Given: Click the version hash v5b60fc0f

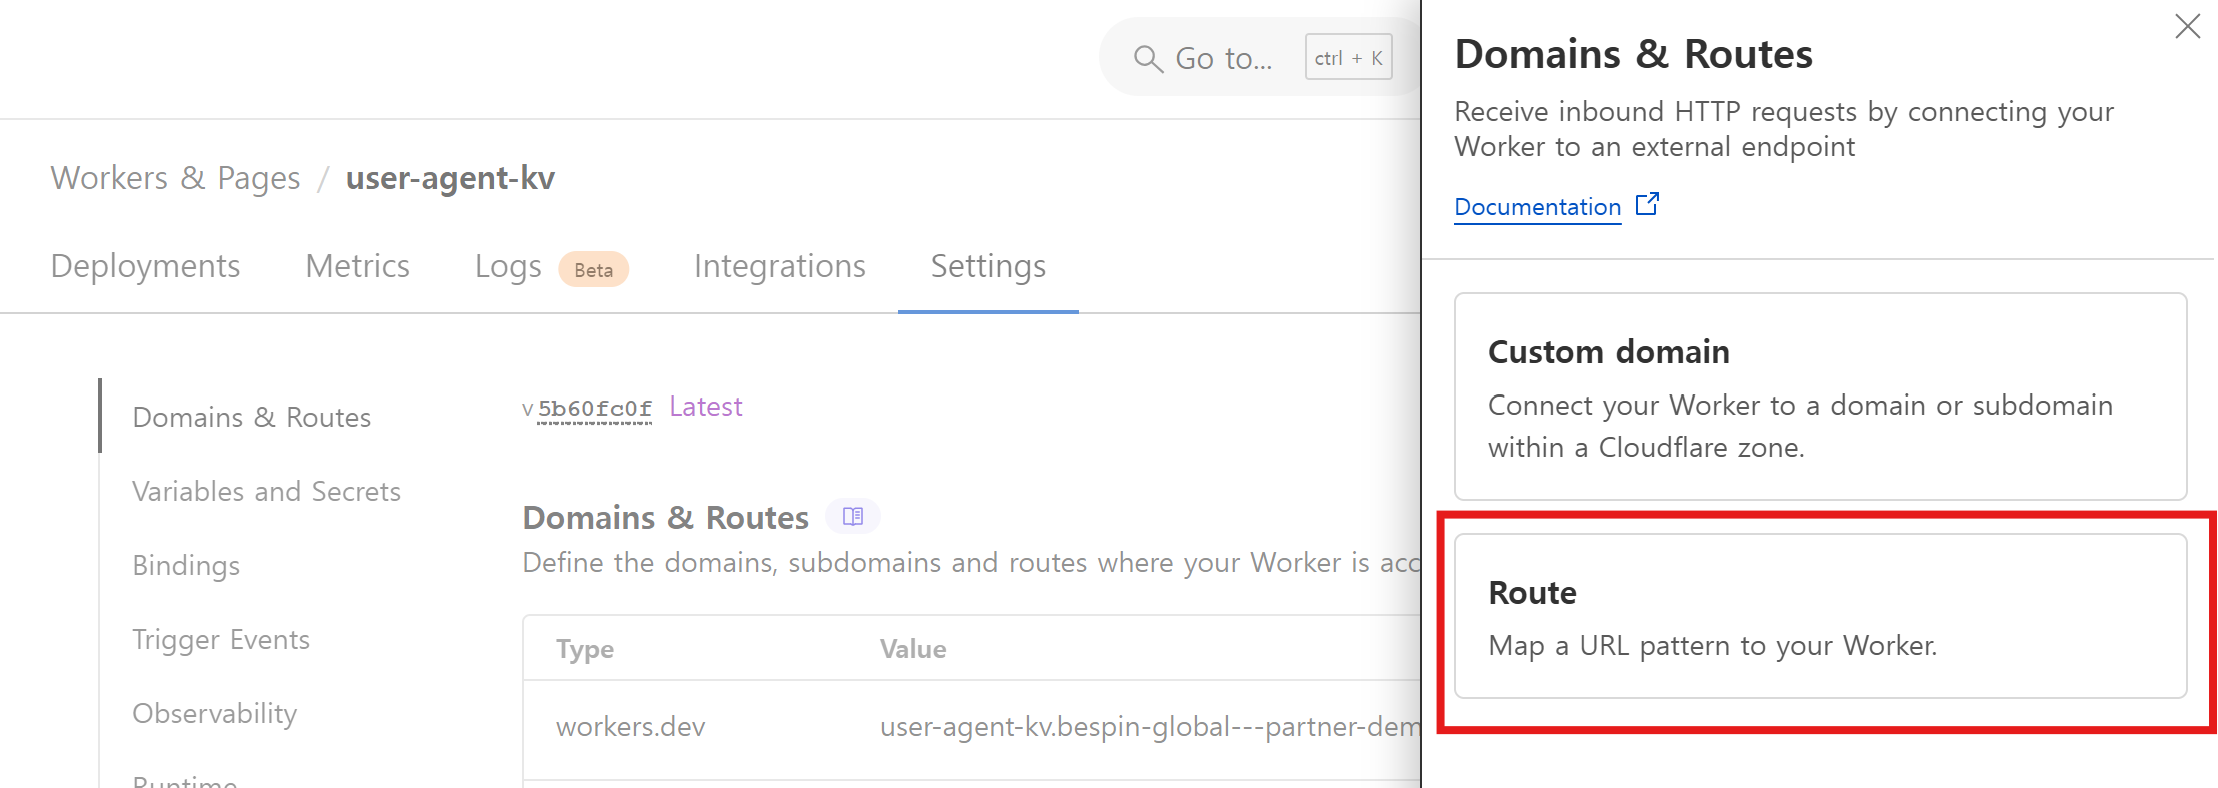Looking at the screenshot, I should coord(594,408).
